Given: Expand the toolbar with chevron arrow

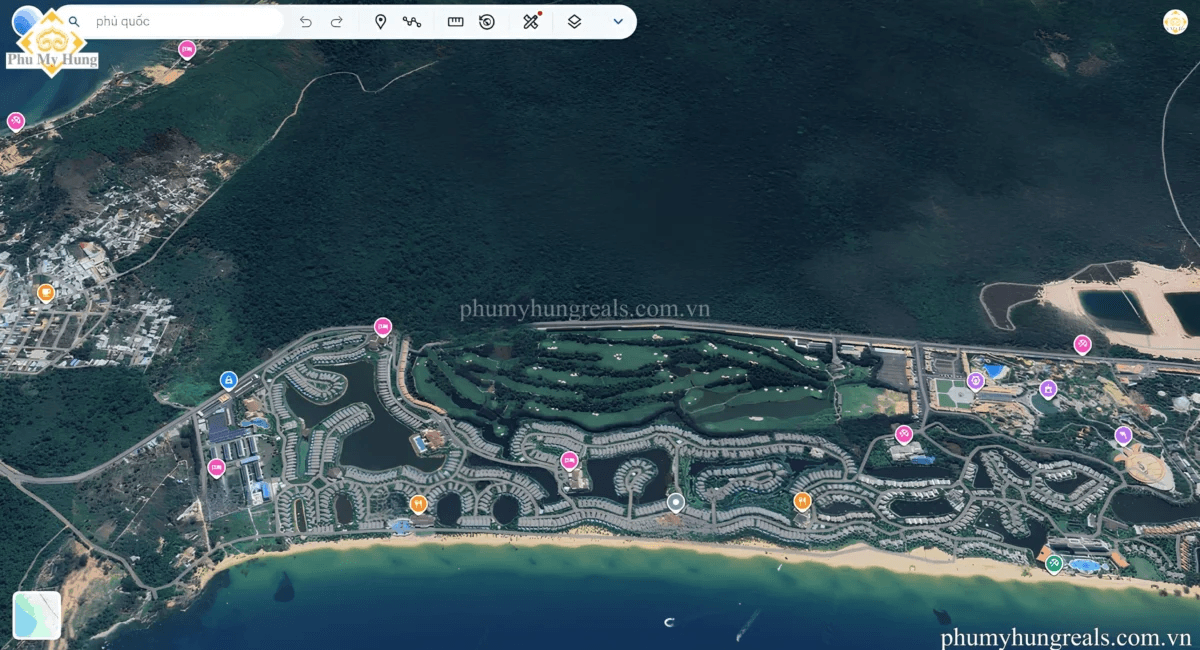Looking at the screenshot, I should (618, 21).
